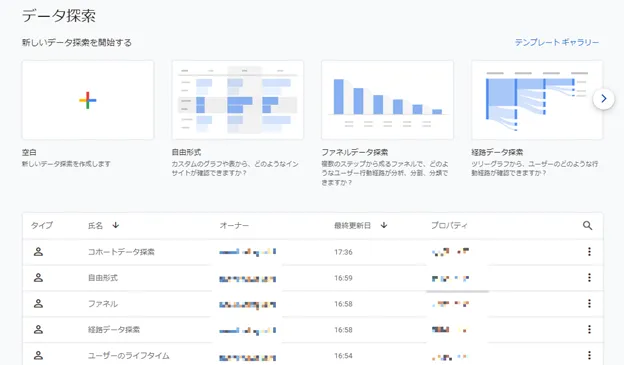This screenshot has height=365, width=624.
Task: Click the 16:59 update time
Action: click(x=343, y=278)
